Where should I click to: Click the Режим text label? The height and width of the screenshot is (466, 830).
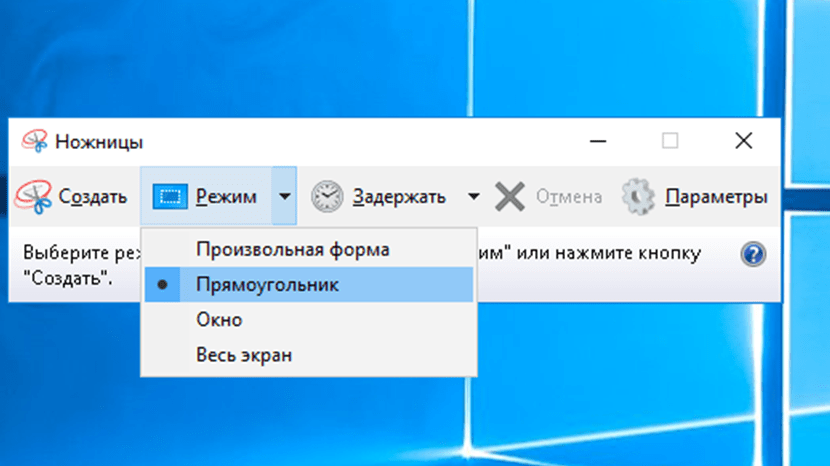pyautogui.click(x=226, y=196)
